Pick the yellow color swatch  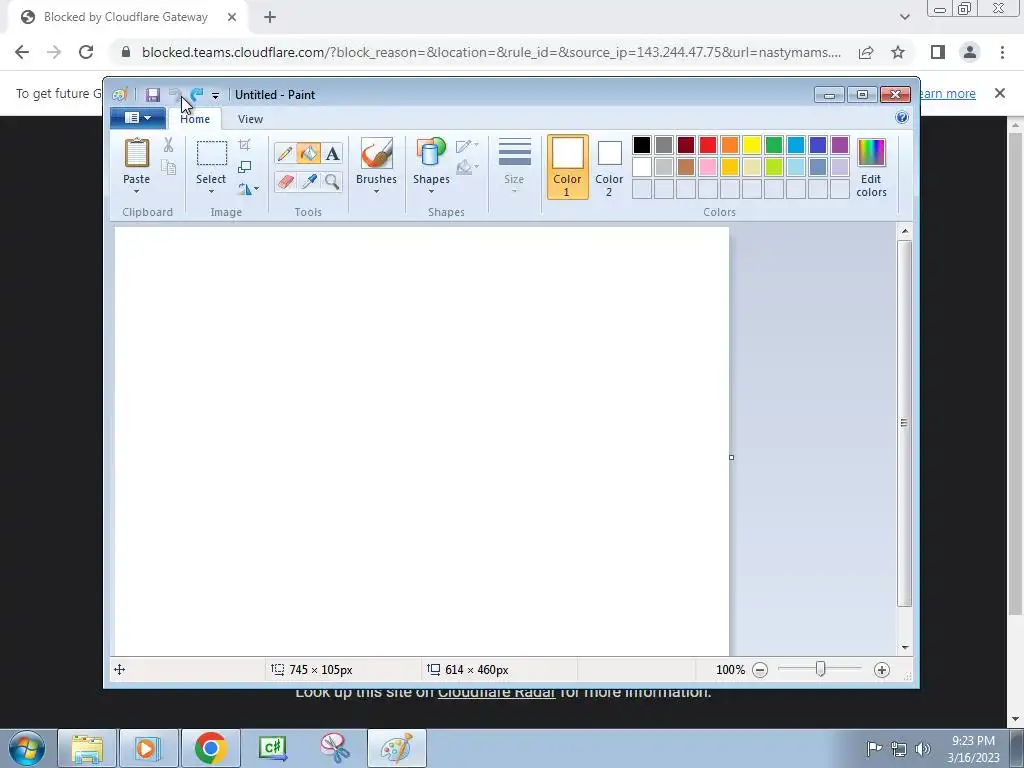coord(752,145)
